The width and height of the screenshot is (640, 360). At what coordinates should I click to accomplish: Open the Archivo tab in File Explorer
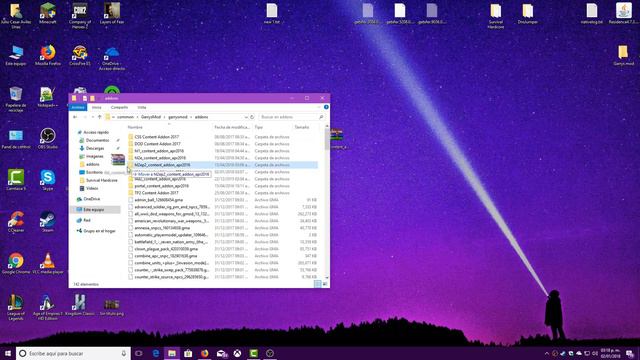78,107
